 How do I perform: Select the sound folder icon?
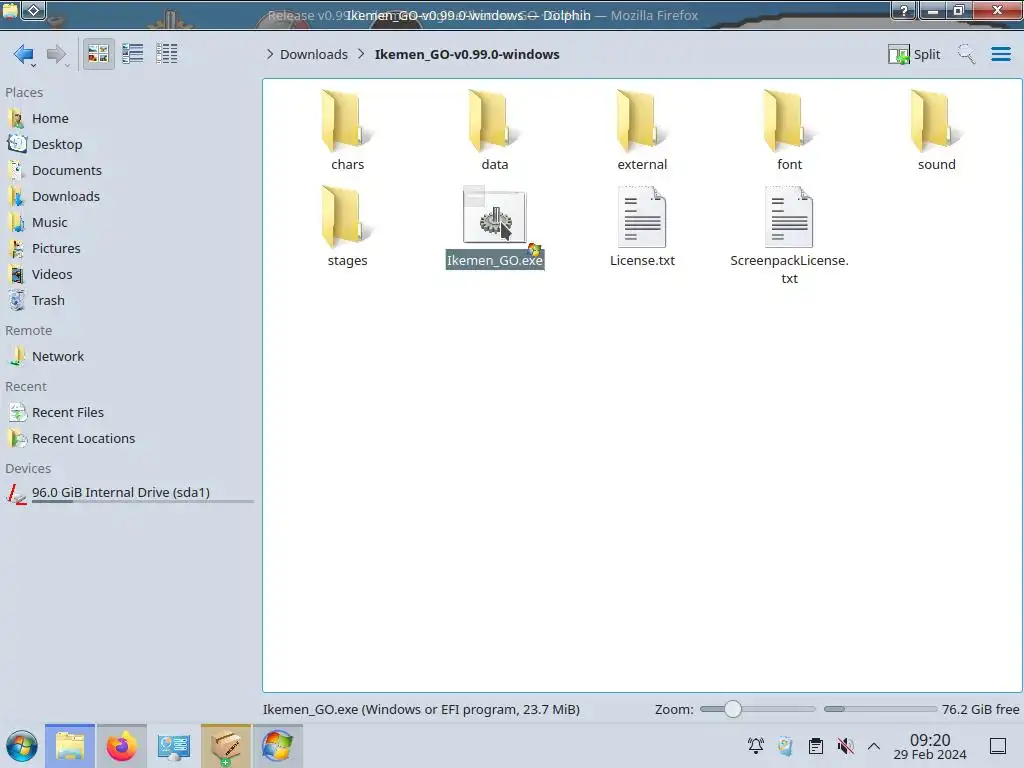[936, 121]
